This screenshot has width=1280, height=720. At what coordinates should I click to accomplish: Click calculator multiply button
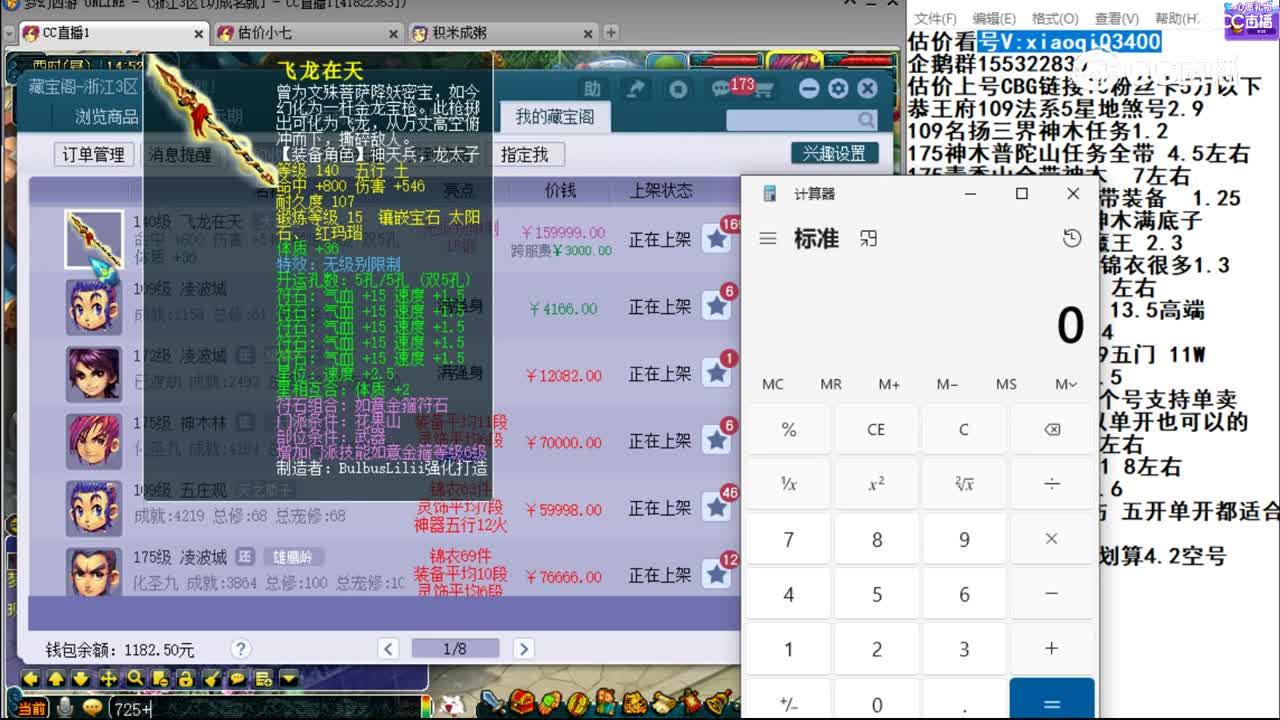(1051, 539)
